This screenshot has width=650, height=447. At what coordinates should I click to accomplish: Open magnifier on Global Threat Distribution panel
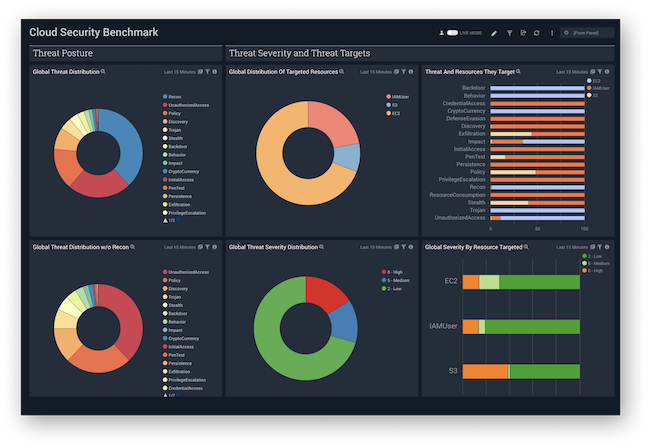103,72
